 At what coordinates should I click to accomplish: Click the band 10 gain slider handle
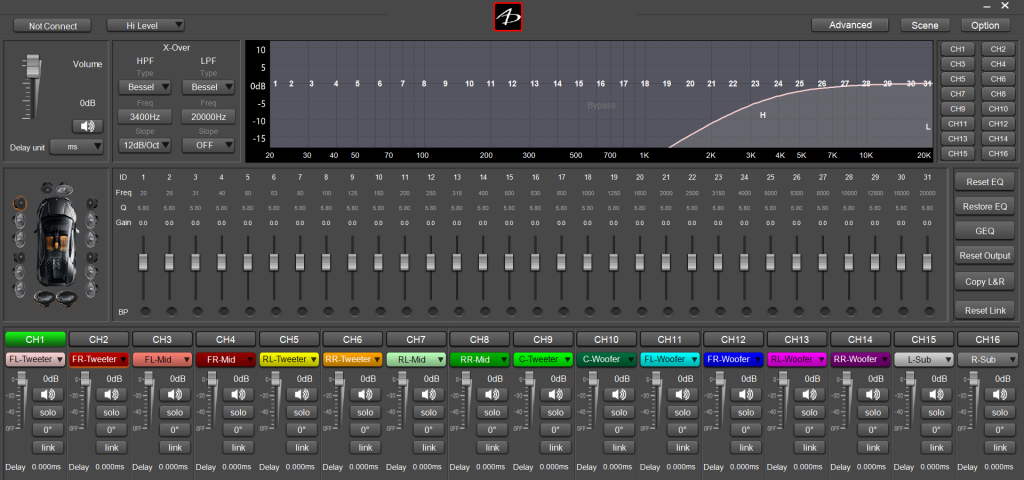[x=378, y=261]
